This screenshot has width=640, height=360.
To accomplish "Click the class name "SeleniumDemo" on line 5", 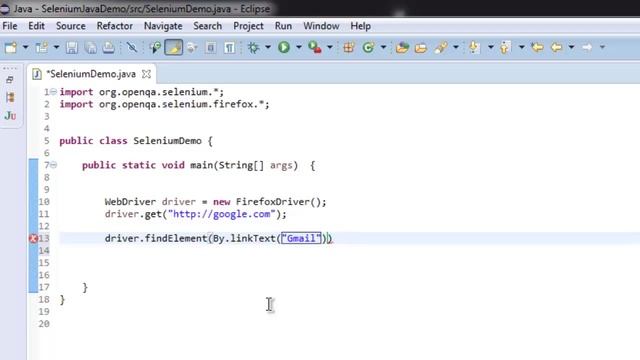I will pyautogui.click(x=167, y=141).
